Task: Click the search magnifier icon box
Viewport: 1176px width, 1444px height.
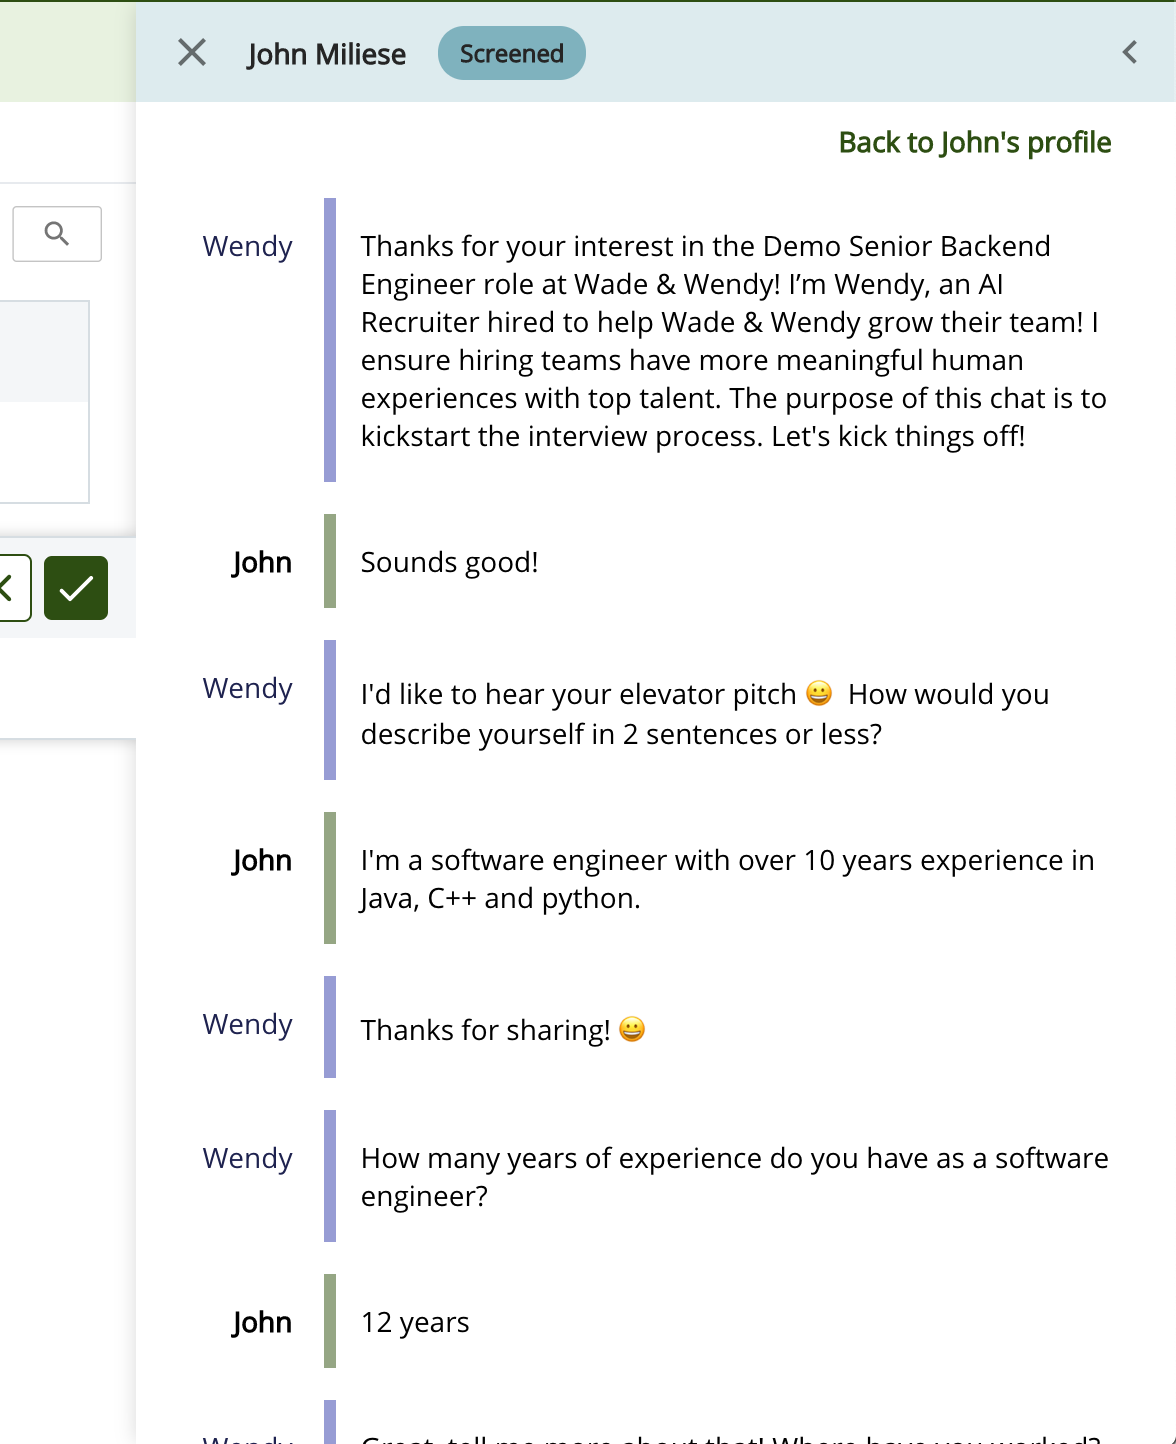Action: point(57,234)
